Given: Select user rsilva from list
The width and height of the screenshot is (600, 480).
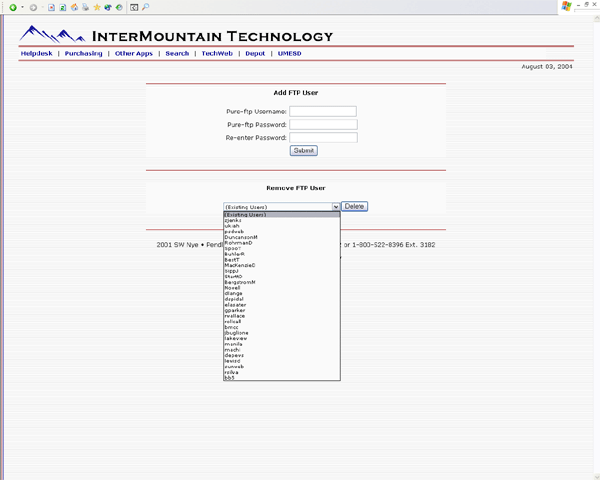Looking at the screenshot, I should pos(282,372).
